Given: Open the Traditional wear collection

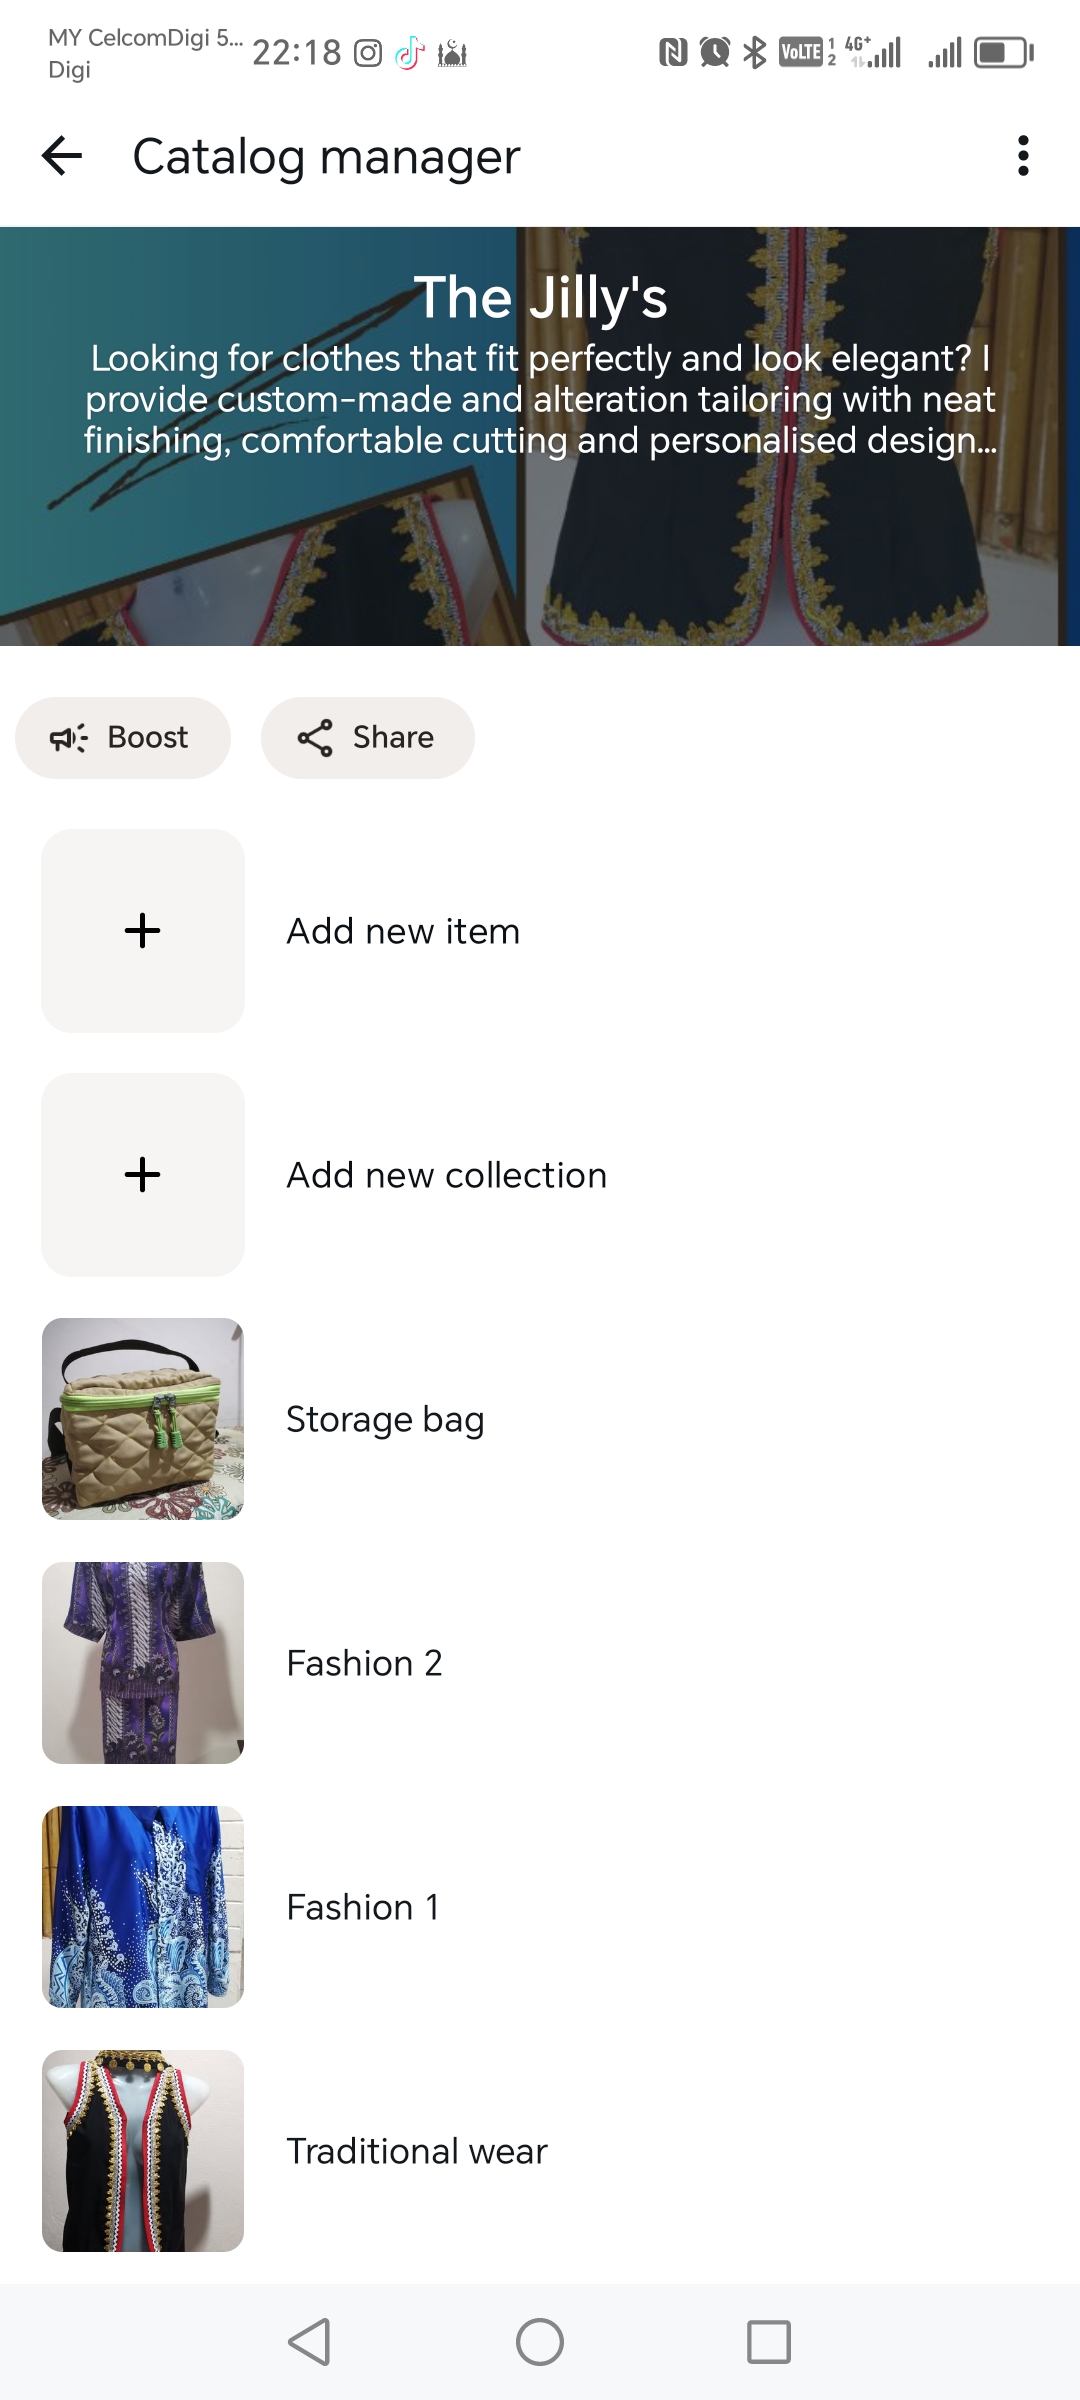Looking at the screenshot, I should (417, 2151).
